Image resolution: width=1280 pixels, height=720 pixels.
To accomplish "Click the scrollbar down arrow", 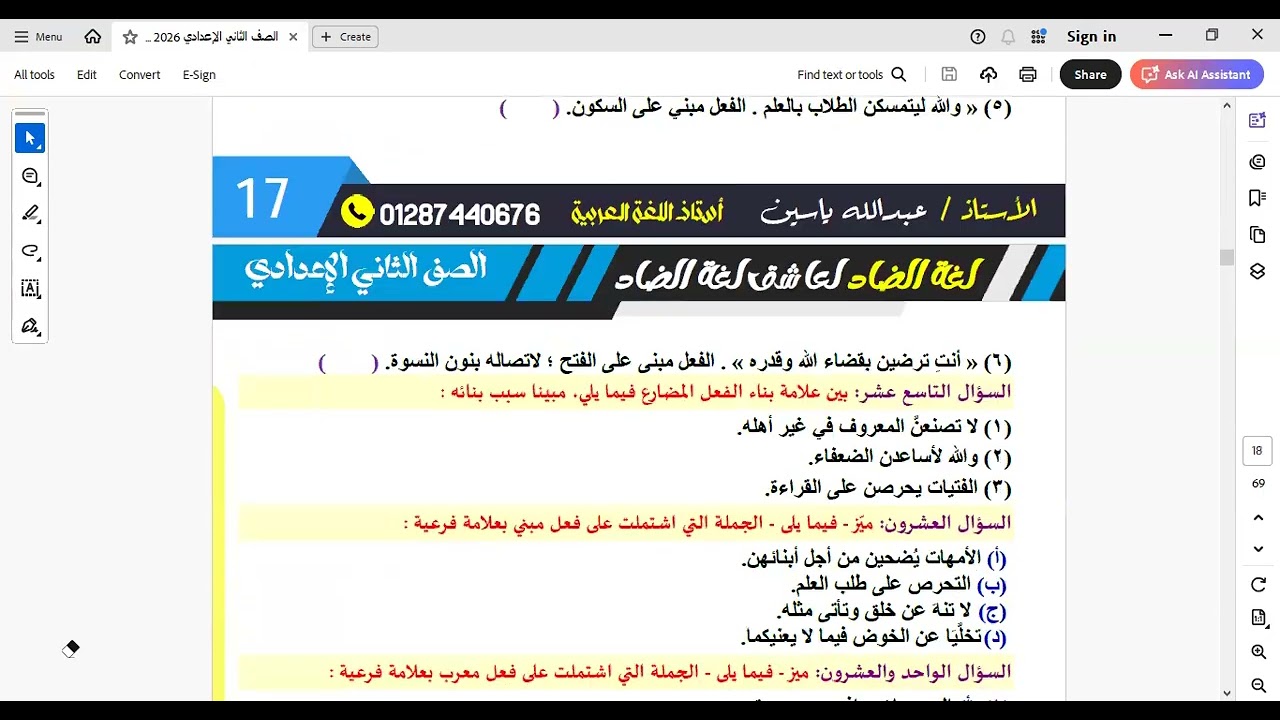I will pos(1227,692).
